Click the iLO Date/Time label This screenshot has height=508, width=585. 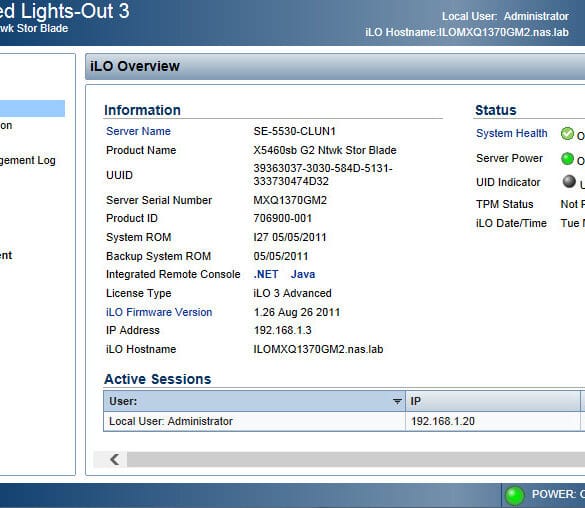511,223
